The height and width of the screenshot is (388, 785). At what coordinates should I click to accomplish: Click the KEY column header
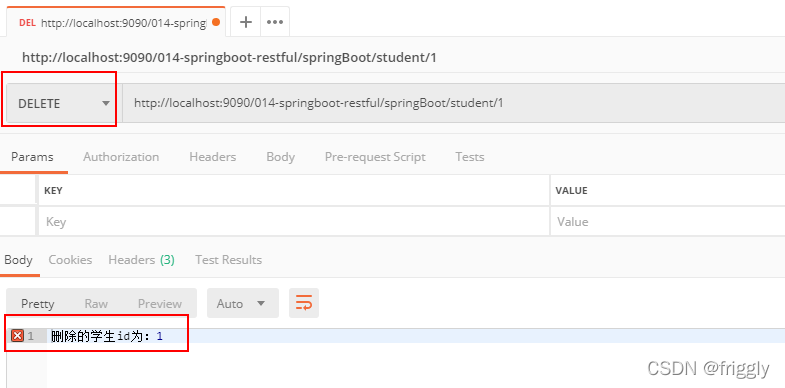pos(54,191)
